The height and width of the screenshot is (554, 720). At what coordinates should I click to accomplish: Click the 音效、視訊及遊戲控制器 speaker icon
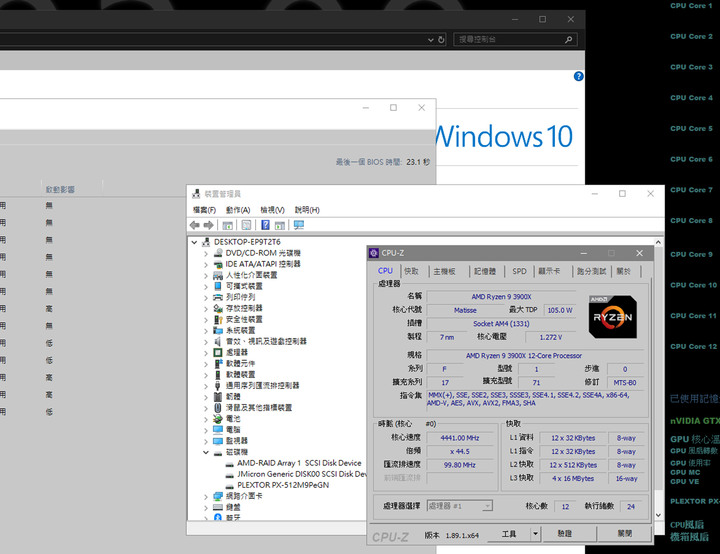pos(218,341)
